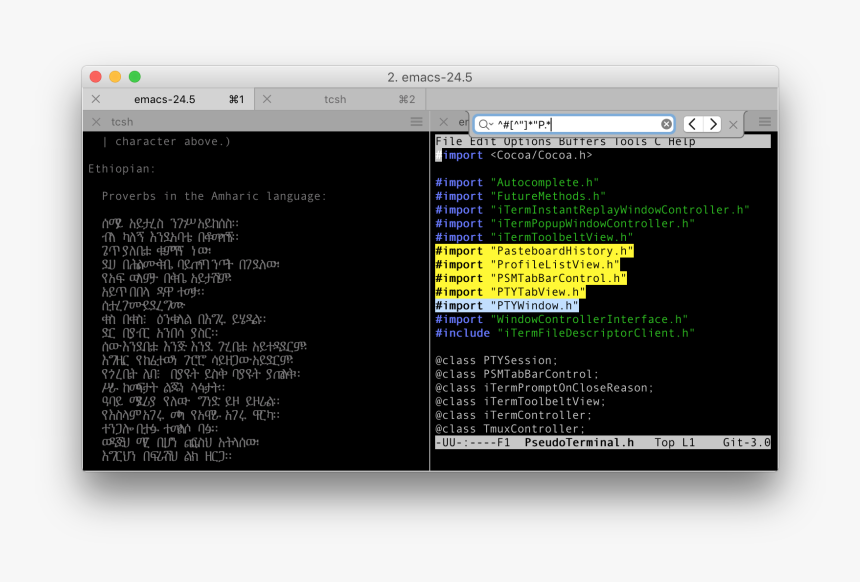Click the window title '2. emacs-24.5'
Image resolution: width=860 pixels, height=582 pixels.
coord(429,77)
